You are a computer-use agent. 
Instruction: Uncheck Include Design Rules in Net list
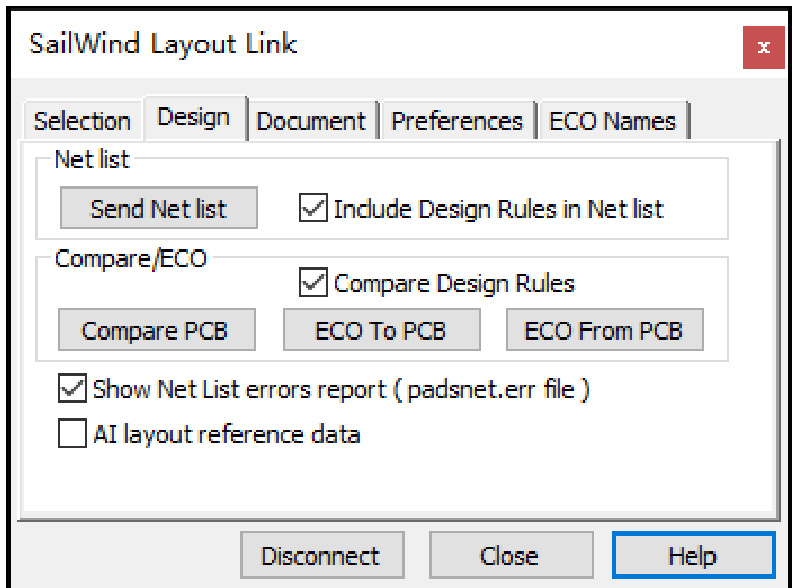pyautogui.click(x=313, y=209)
